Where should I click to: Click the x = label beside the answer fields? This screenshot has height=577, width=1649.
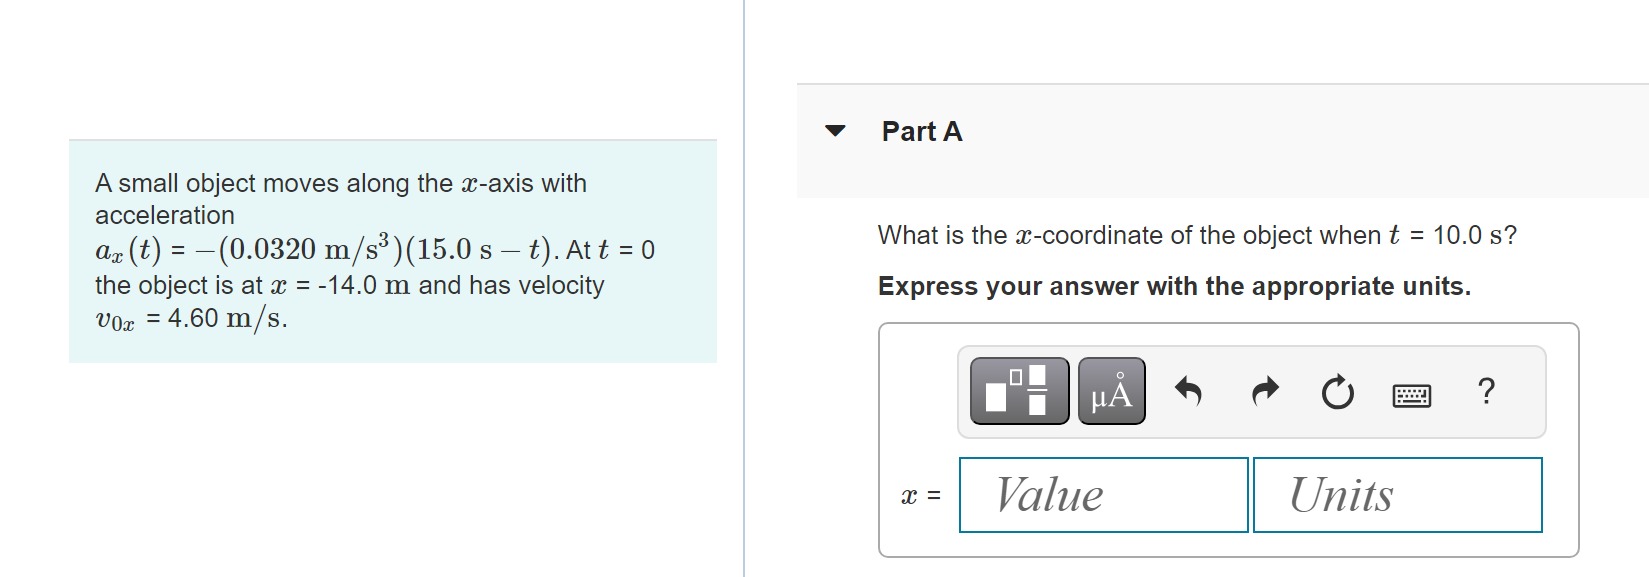[x=922, y=494]
